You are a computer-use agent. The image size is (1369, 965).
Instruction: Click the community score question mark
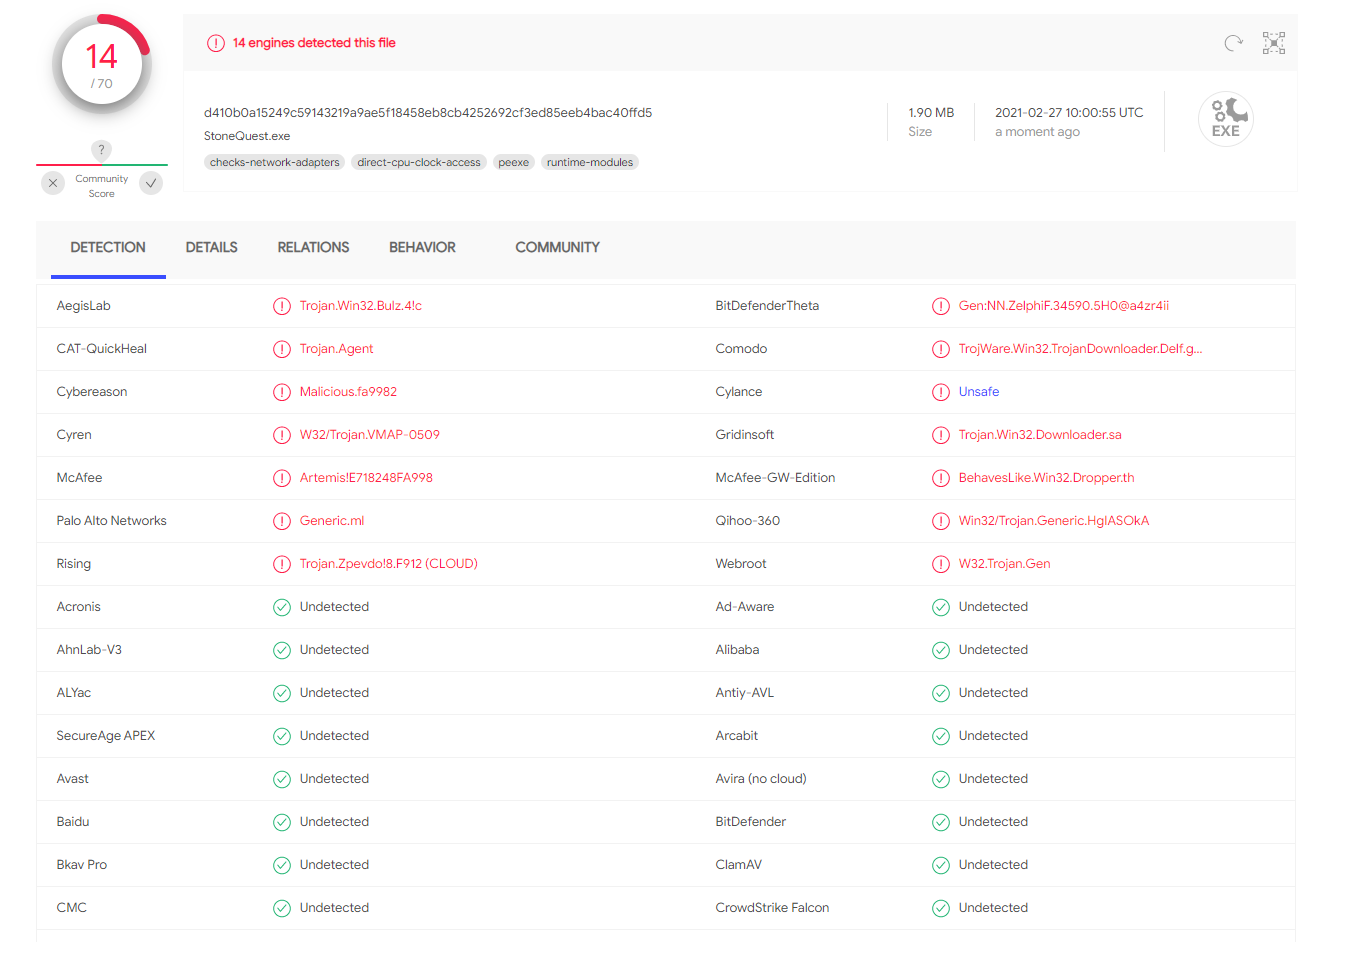click(101, 150)
